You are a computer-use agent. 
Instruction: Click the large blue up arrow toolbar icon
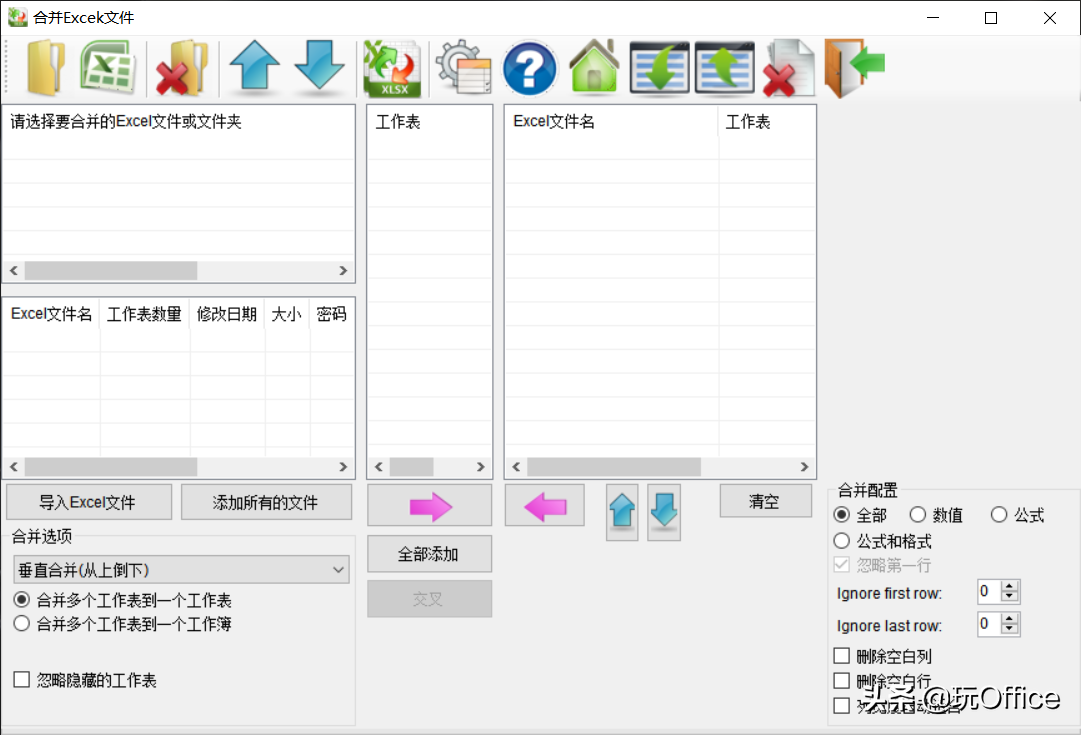pos(254,66)
